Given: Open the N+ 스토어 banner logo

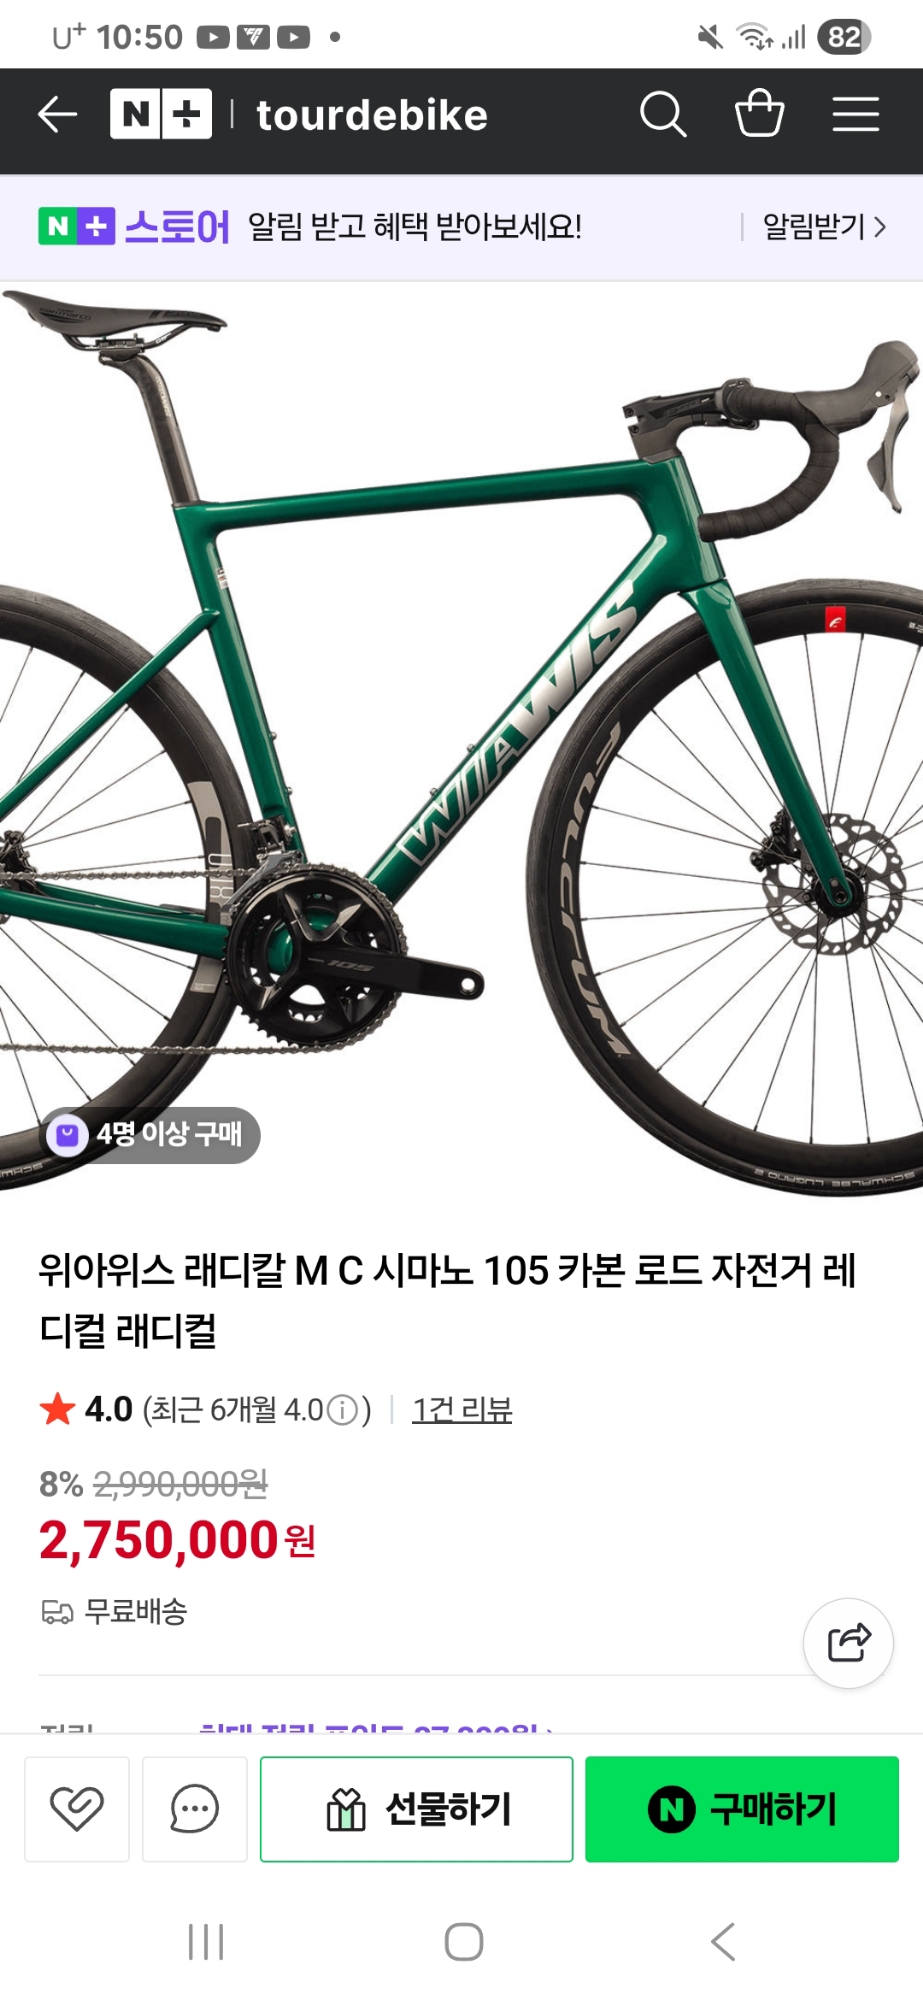Looking at the screenshot, I should click(134, 227).
